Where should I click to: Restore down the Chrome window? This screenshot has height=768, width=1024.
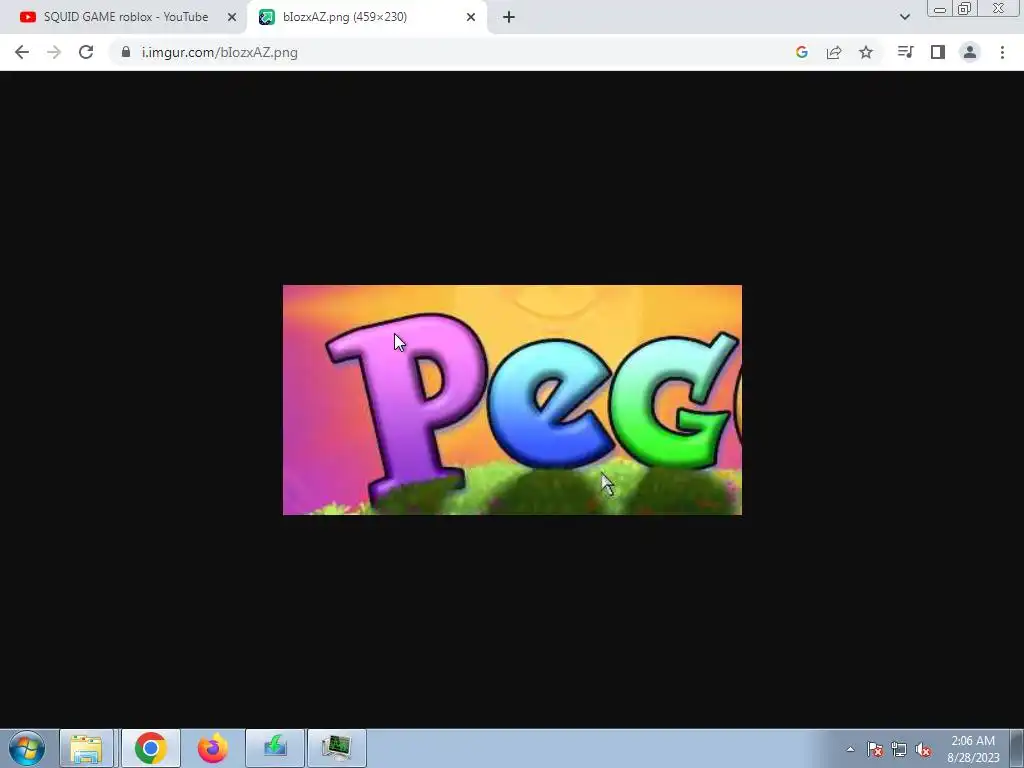[x=965, y=9]
